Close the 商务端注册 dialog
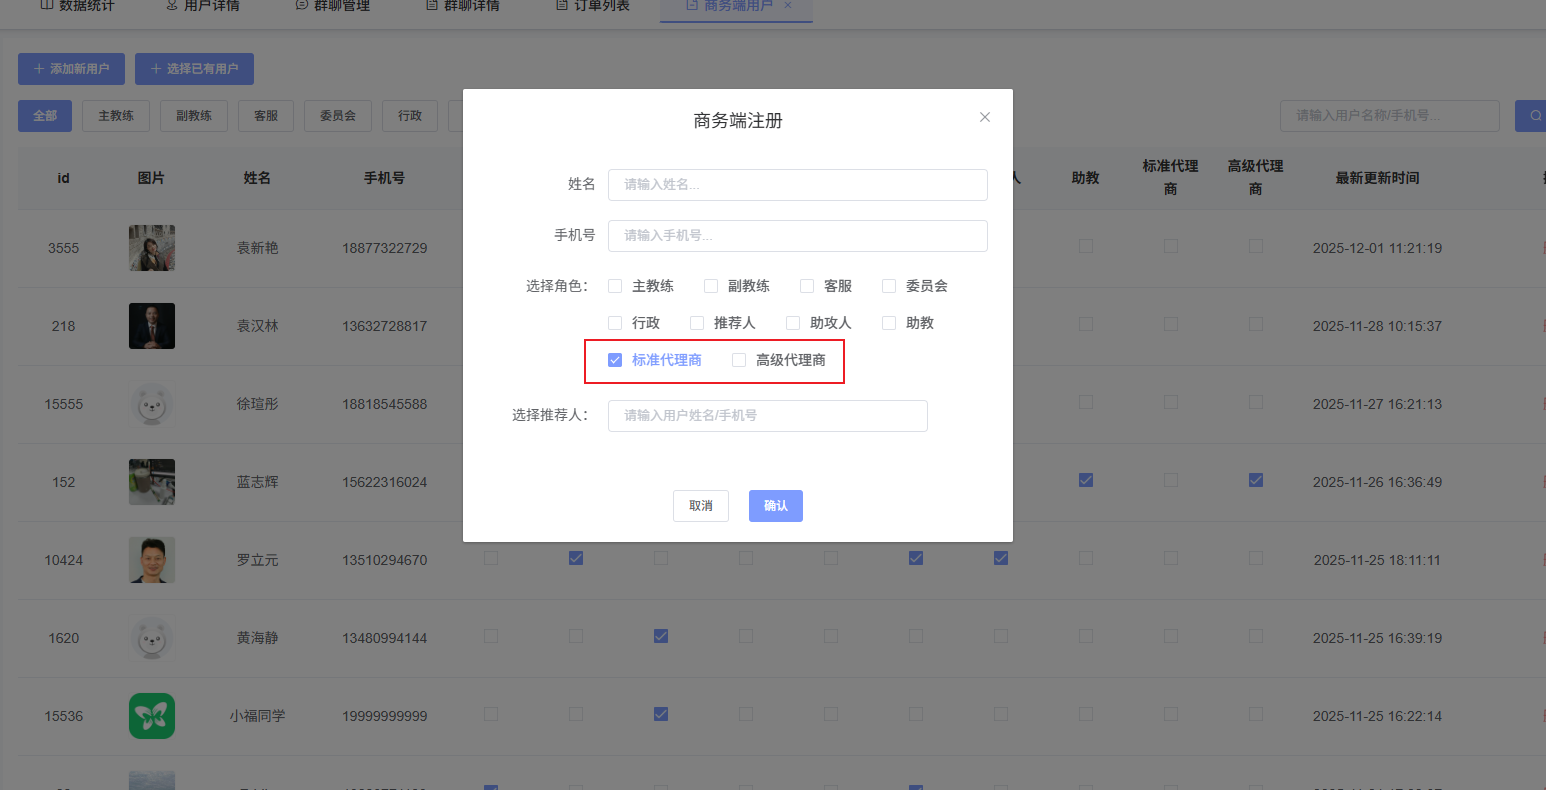The width and height of the screenshot is (1546, 790). (984, 116)
